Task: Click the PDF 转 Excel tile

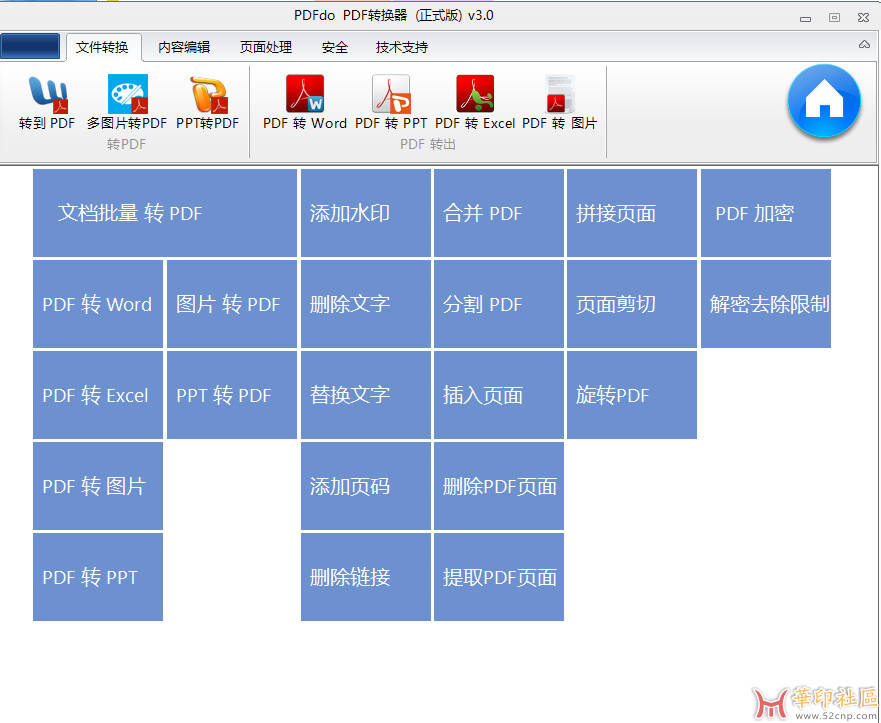Action: (98, 395)
